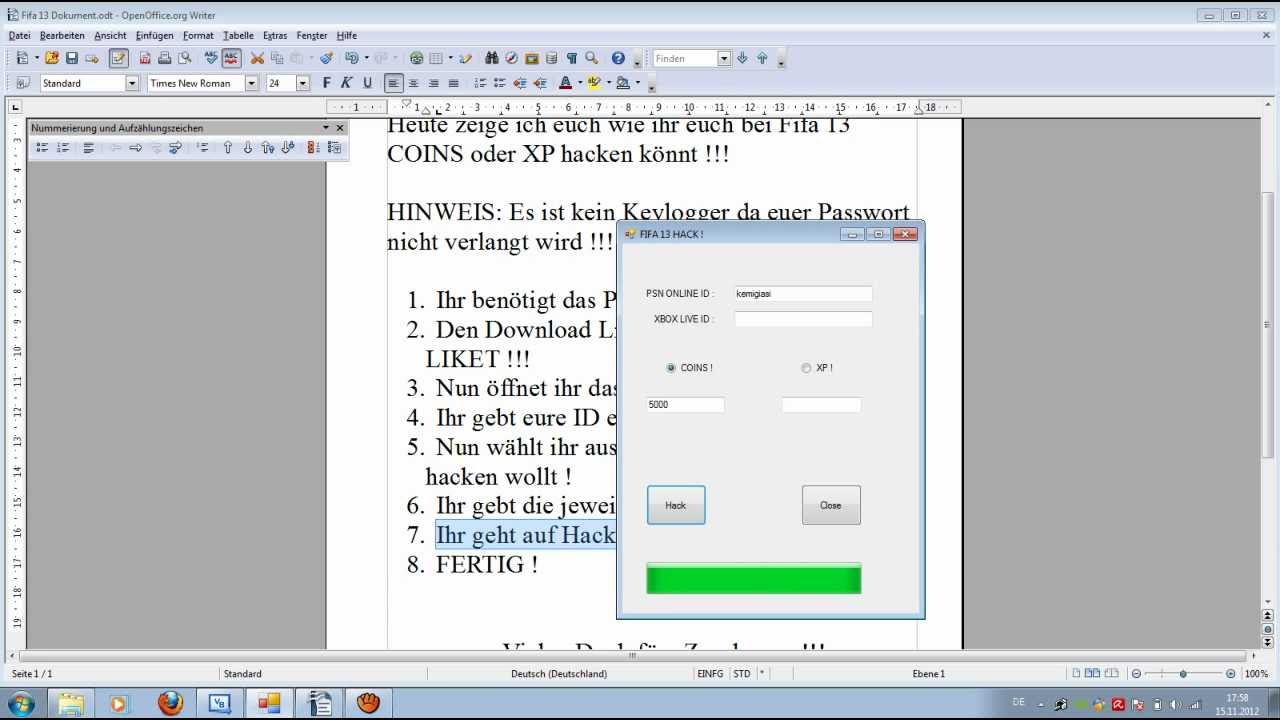Open the Einfügen menu
1280x720 pixels.
(155, 35)
